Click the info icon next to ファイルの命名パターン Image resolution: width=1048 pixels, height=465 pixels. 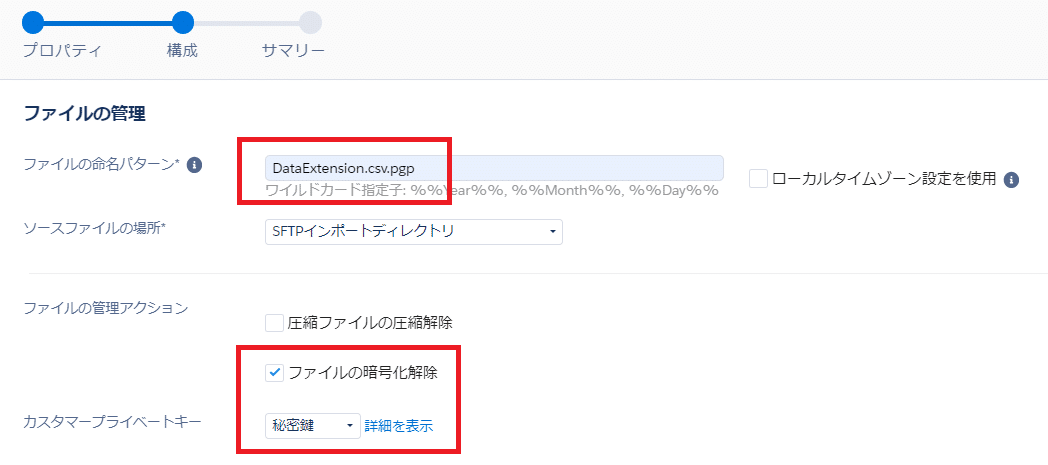(194, 164)
